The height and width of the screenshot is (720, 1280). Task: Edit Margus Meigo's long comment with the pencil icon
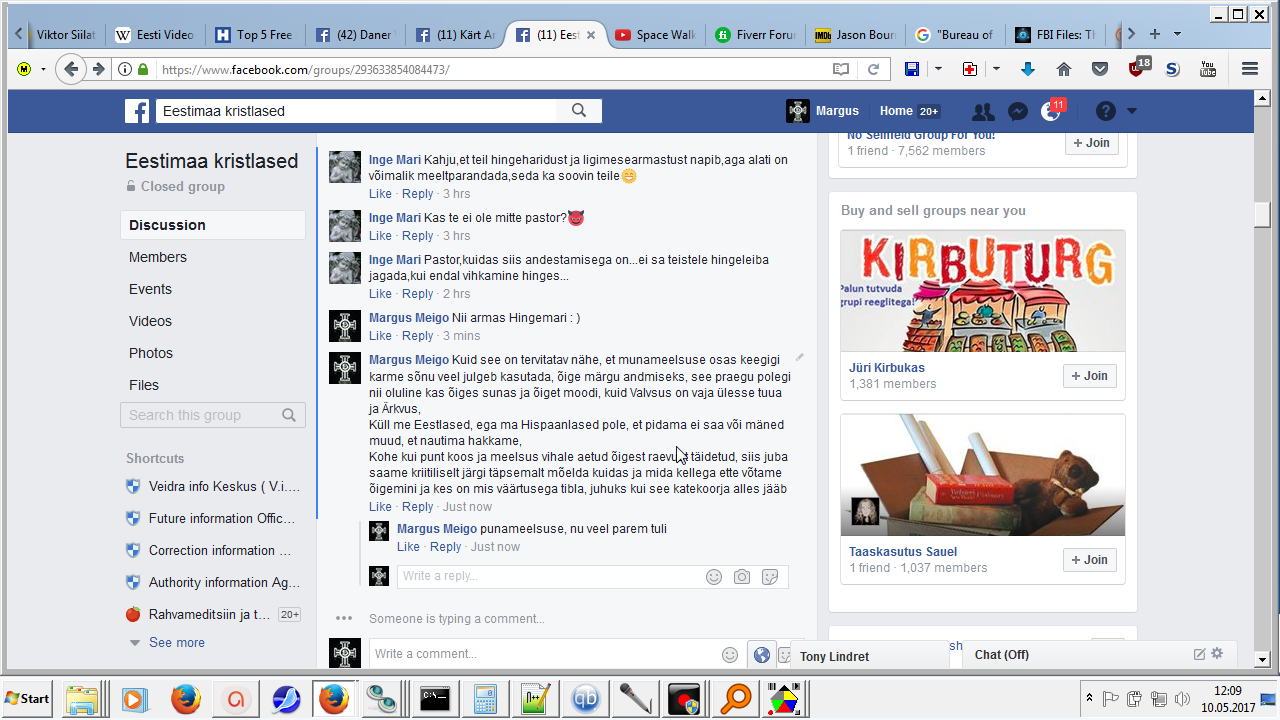tap(799, 357)
